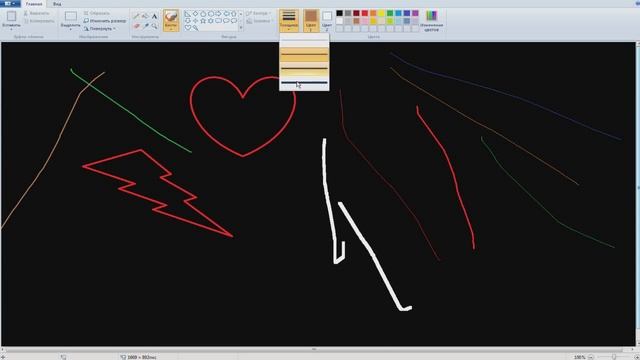Open the Rotate dropdown
Viewport: 640px width, 360px height.
100,29
